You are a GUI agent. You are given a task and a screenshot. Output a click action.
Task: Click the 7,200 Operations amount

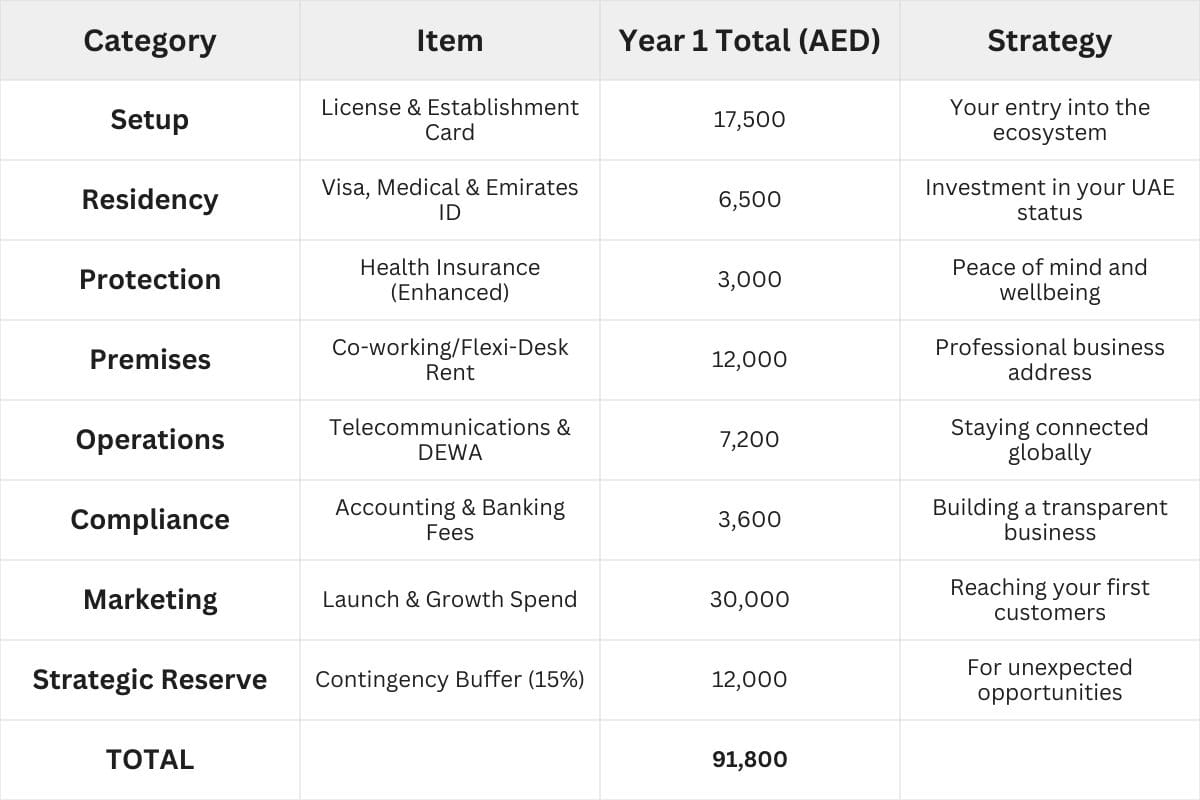tap(749, 440)
